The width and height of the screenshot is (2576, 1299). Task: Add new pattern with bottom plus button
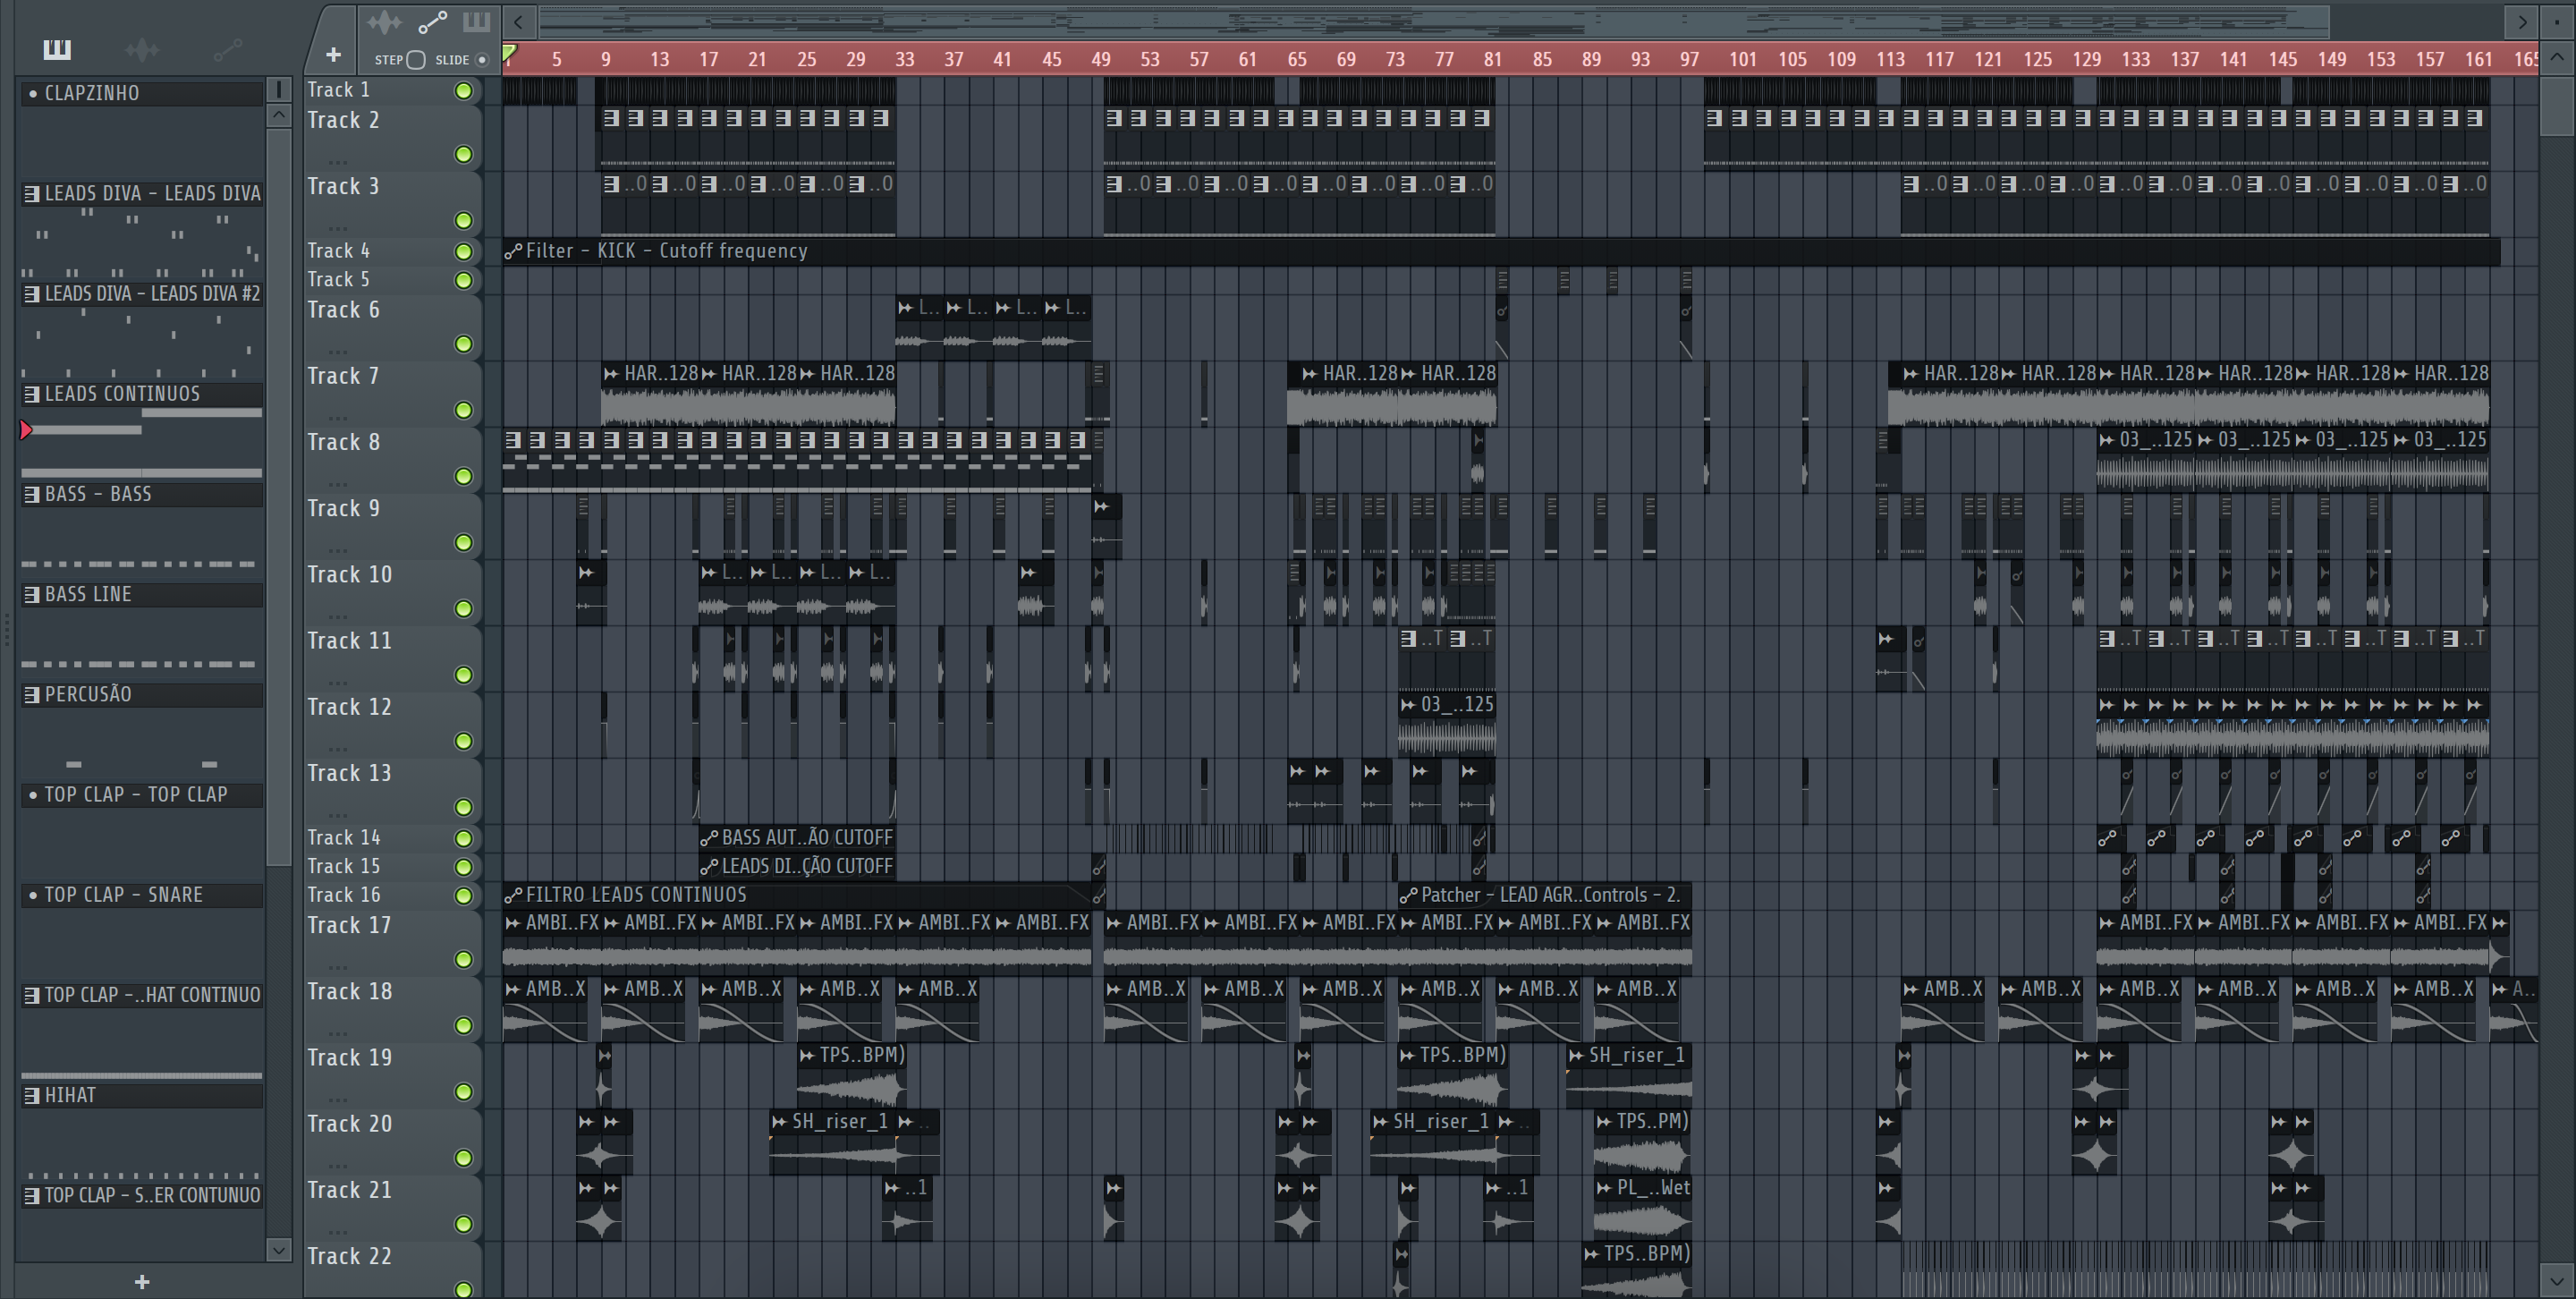[142, 1281]
